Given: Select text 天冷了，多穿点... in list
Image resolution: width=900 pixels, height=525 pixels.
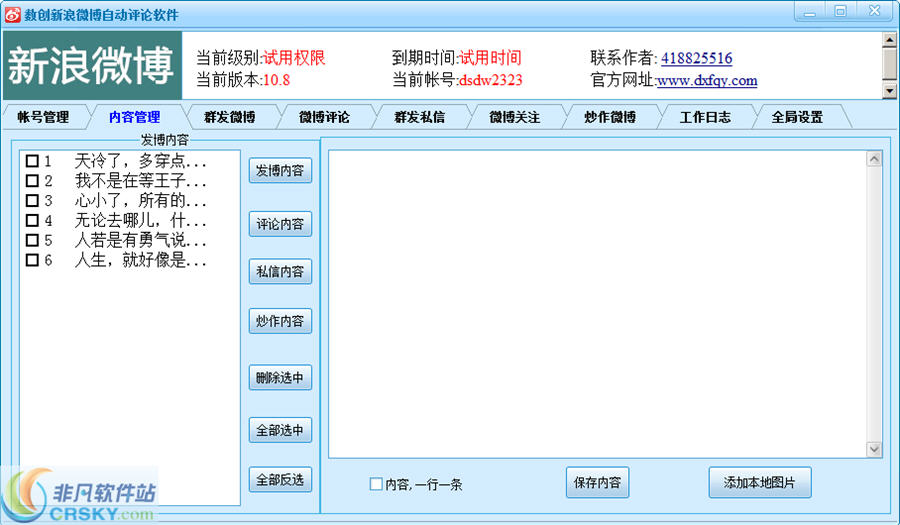Looking at the screenshot, I should click(x=140, y=161).
